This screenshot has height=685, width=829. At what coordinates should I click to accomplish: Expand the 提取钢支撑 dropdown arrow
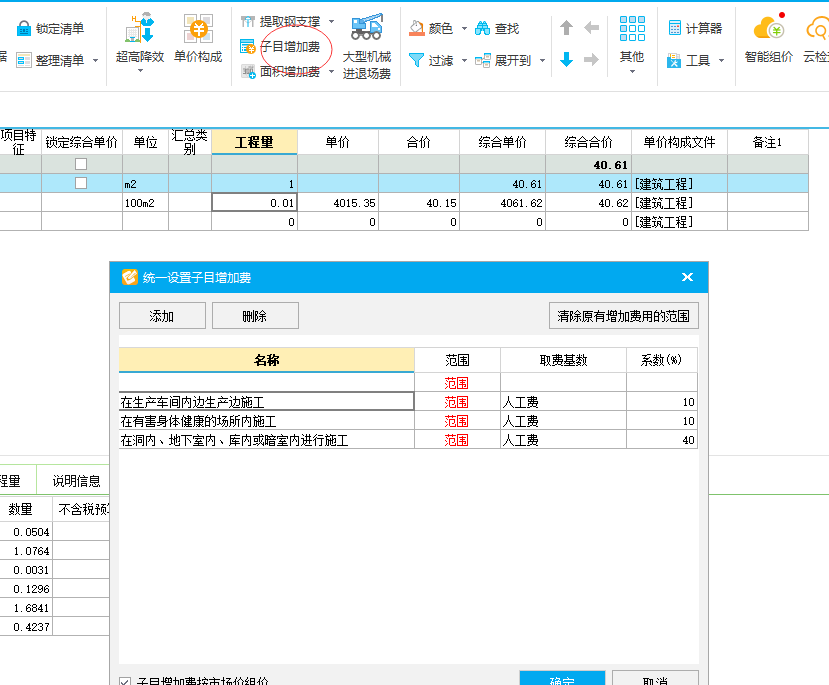tap(331, 22)
